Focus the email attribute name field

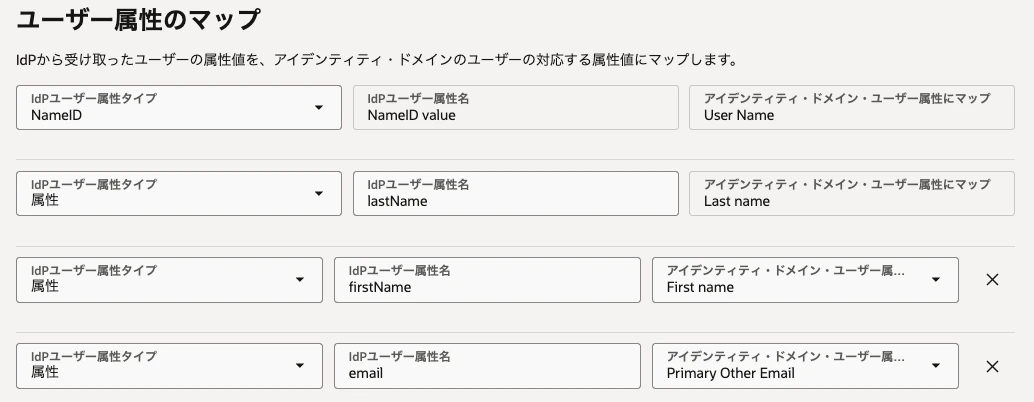tap(487, 366)
